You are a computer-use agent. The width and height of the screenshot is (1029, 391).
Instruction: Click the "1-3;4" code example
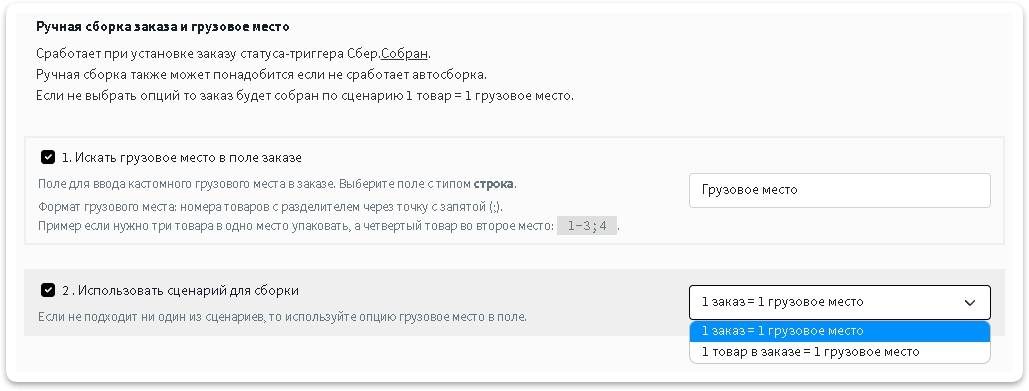point(587,226)
